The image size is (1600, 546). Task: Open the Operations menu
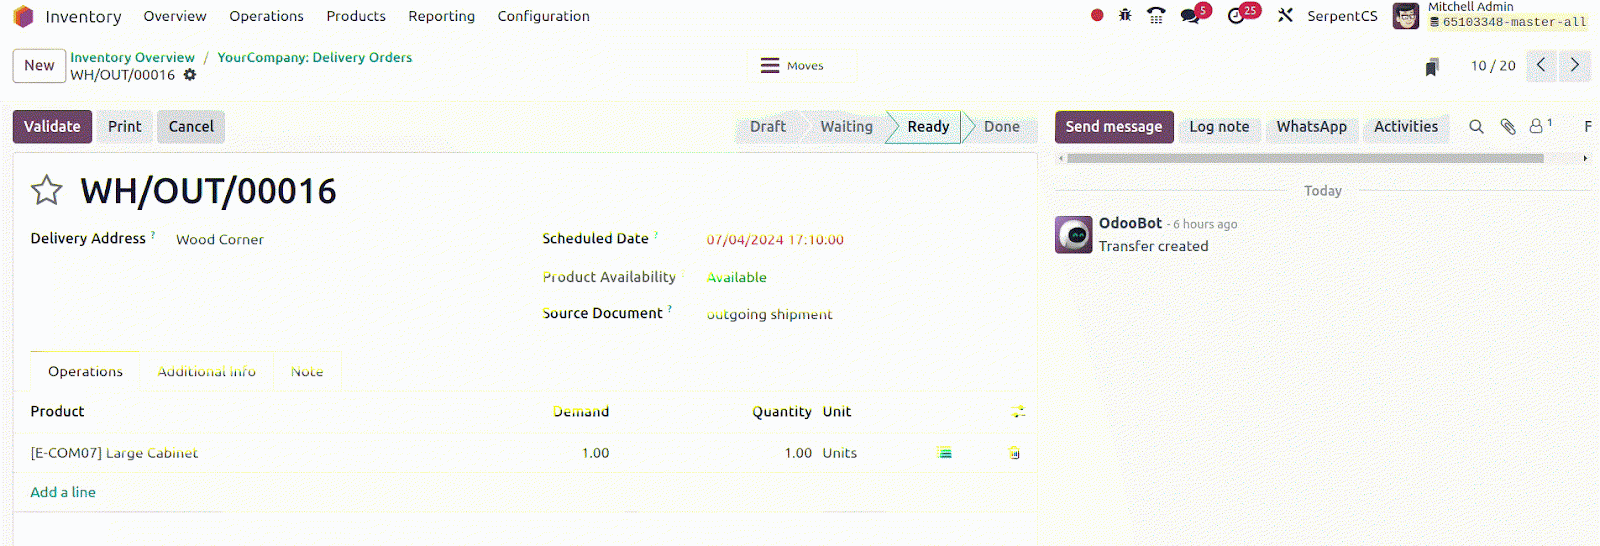[x=266, y=16]
